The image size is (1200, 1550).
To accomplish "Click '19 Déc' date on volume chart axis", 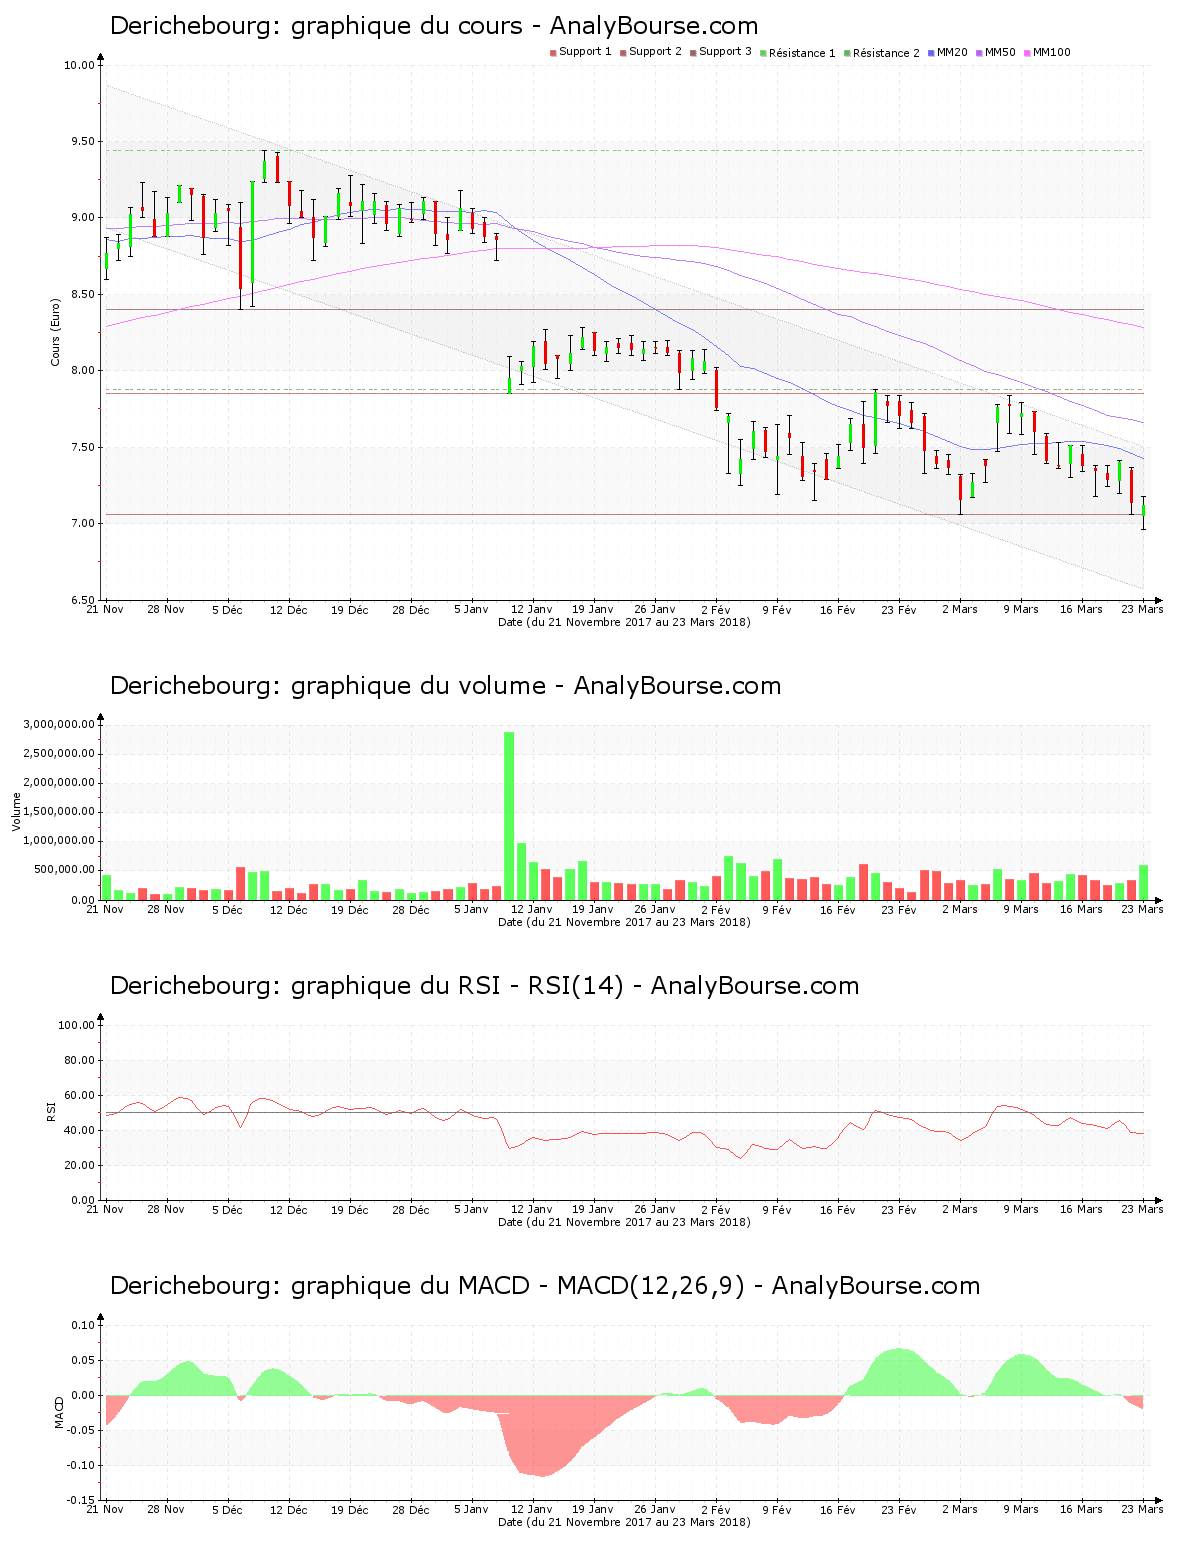I will click(x=350, y=909).
